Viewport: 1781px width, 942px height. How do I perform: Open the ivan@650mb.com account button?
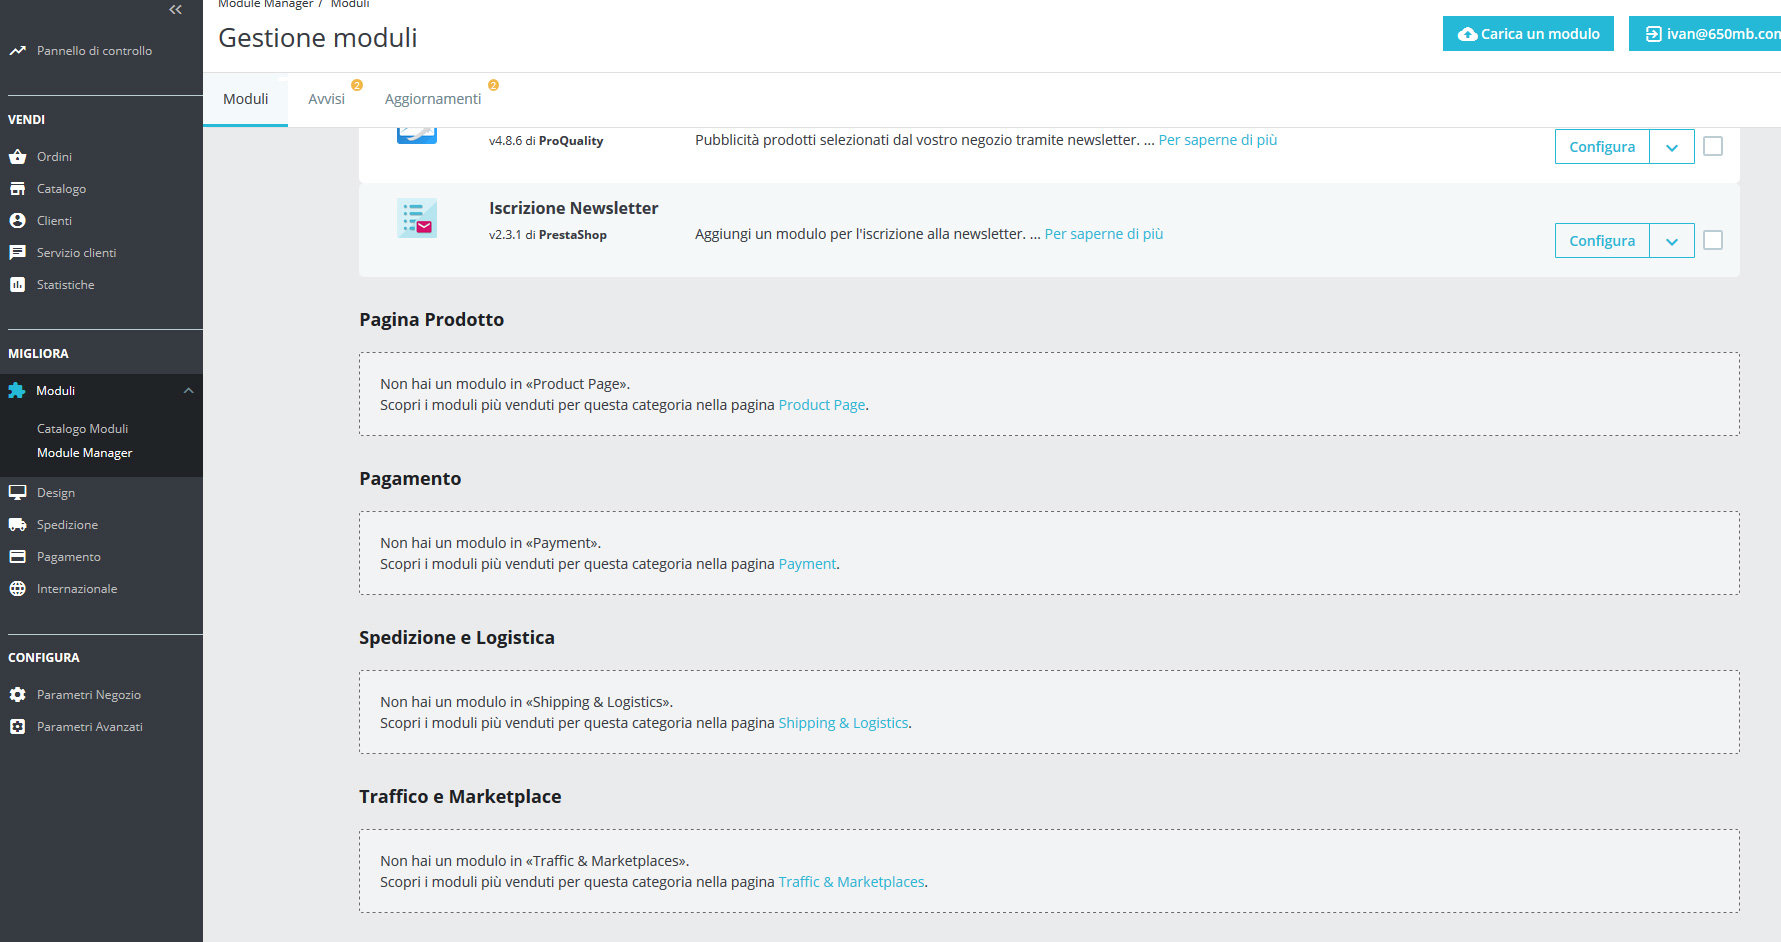(x=1705, y=34)
